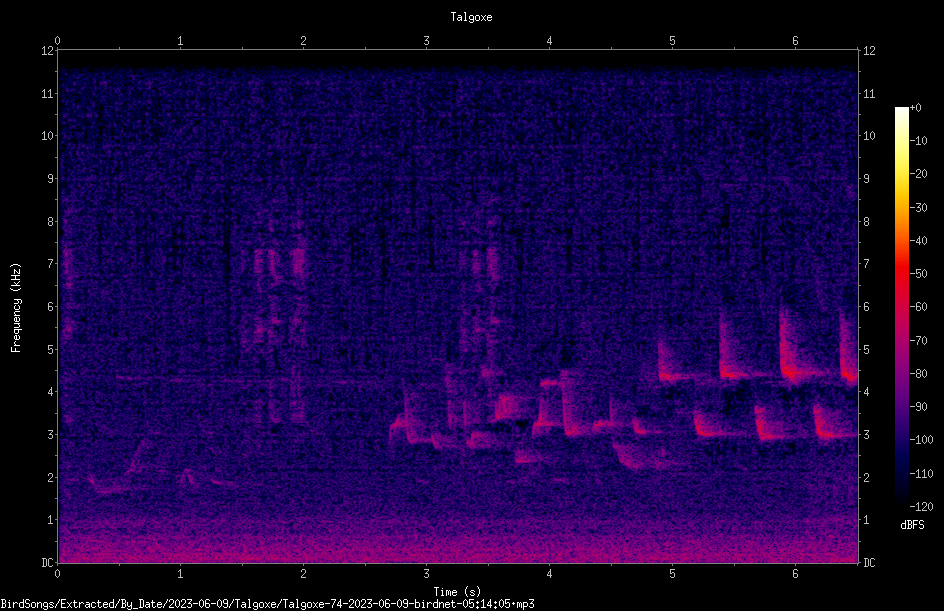
Task: Click the -10 colorbar label
Action: click(919, 141)
